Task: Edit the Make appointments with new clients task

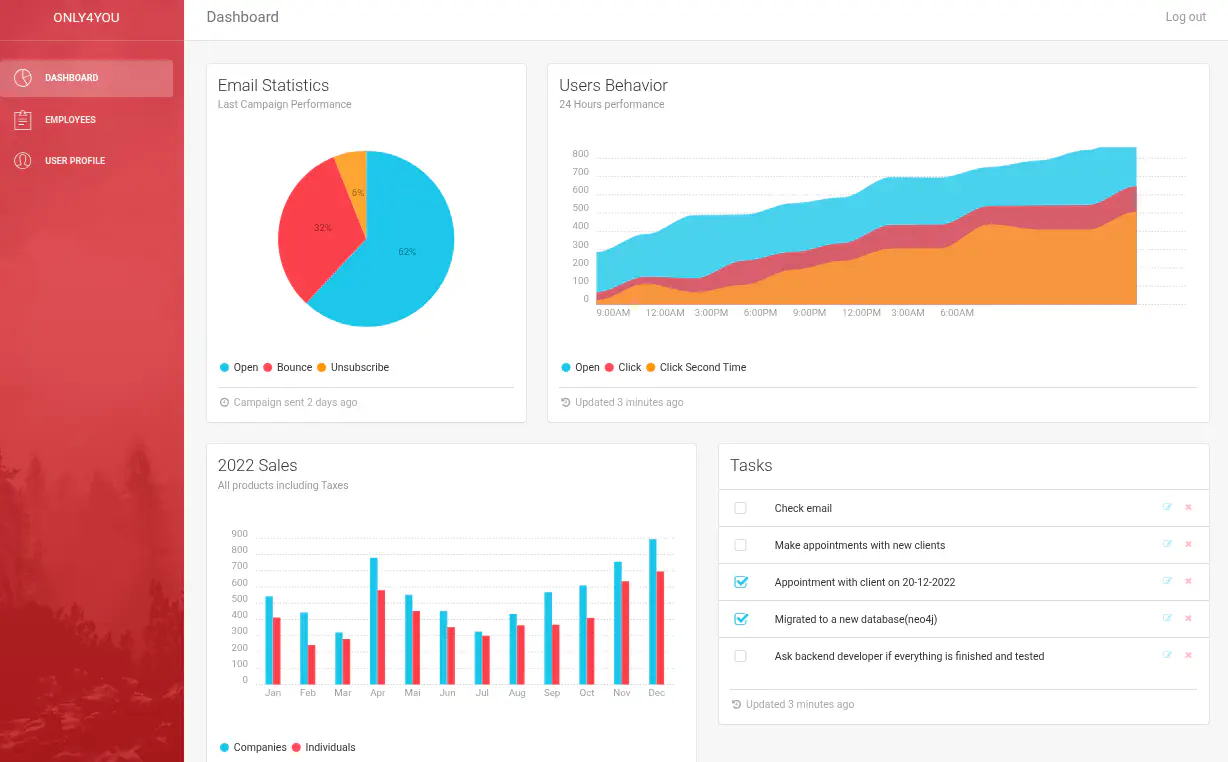Action: [1167, 544]
